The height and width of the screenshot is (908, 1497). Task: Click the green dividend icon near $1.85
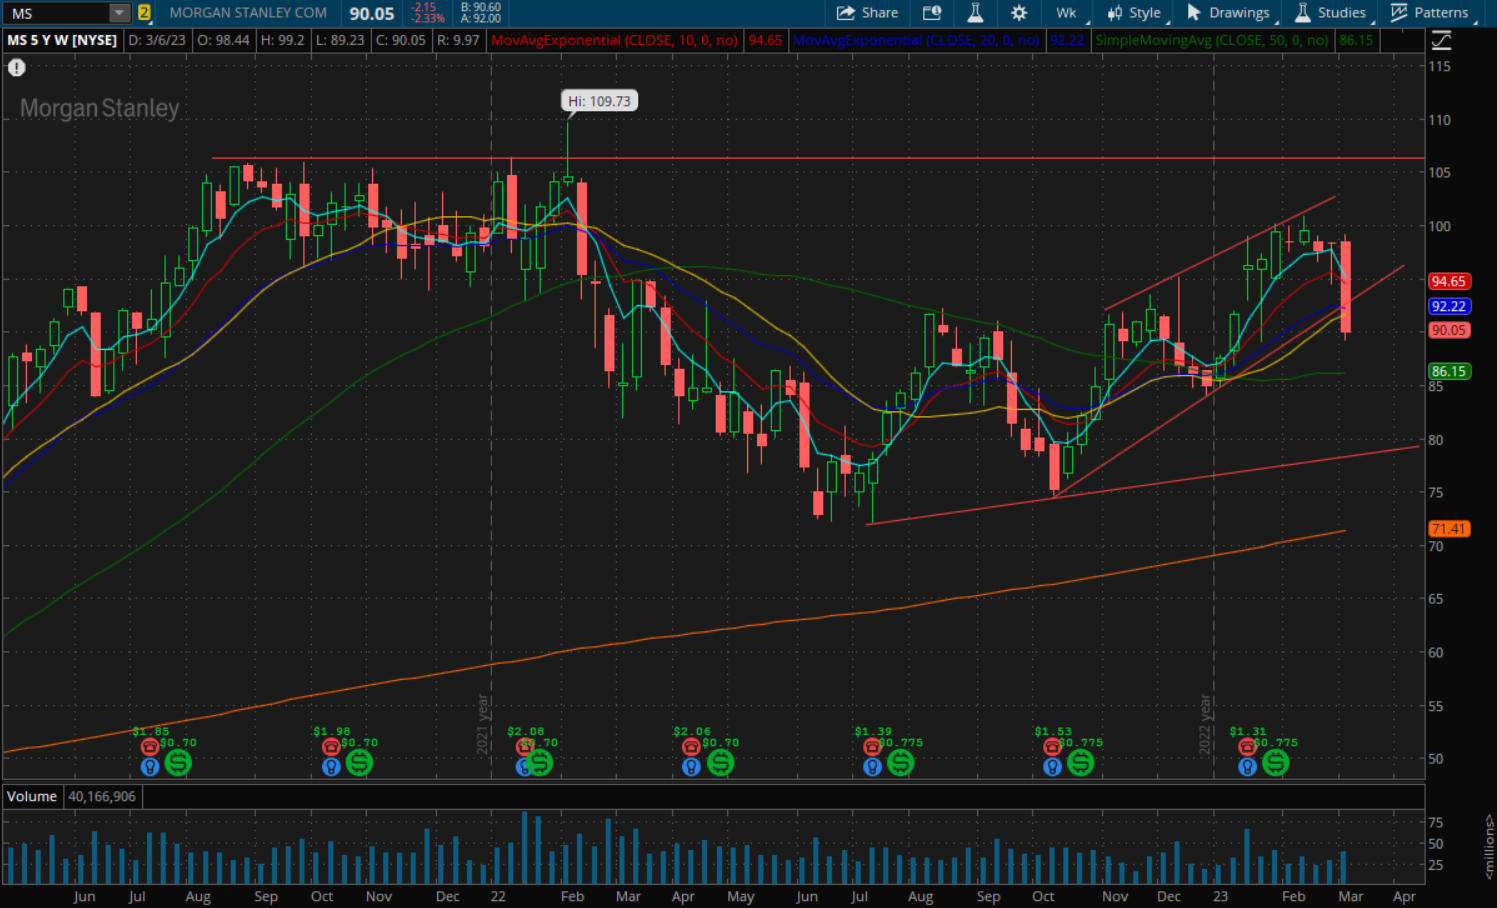click(178, 763)
